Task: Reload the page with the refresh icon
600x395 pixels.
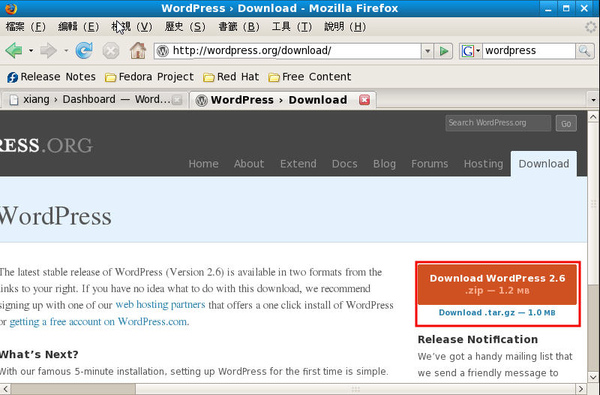Action: [84, 51]
